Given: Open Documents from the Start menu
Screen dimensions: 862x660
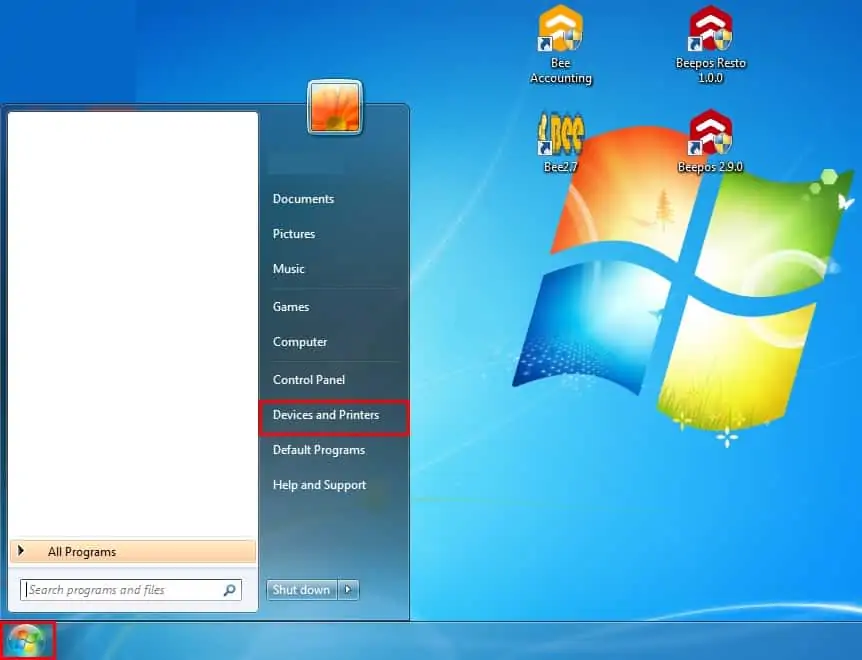Looking at the screenshot, I should coord(303,199).
